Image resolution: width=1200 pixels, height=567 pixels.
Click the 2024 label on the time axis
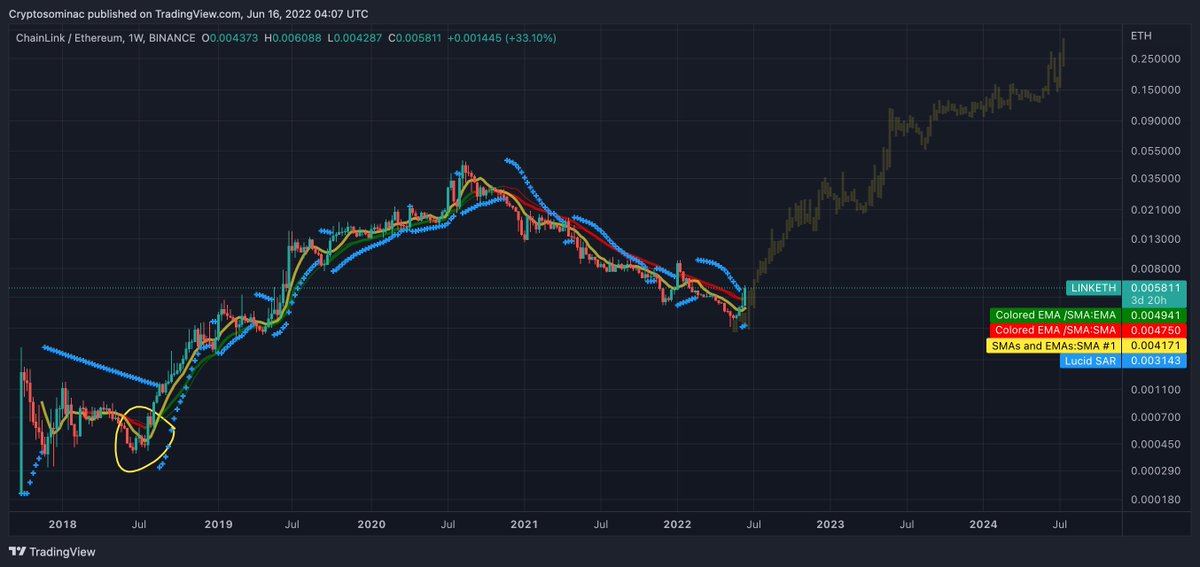[x=983, y=524]
